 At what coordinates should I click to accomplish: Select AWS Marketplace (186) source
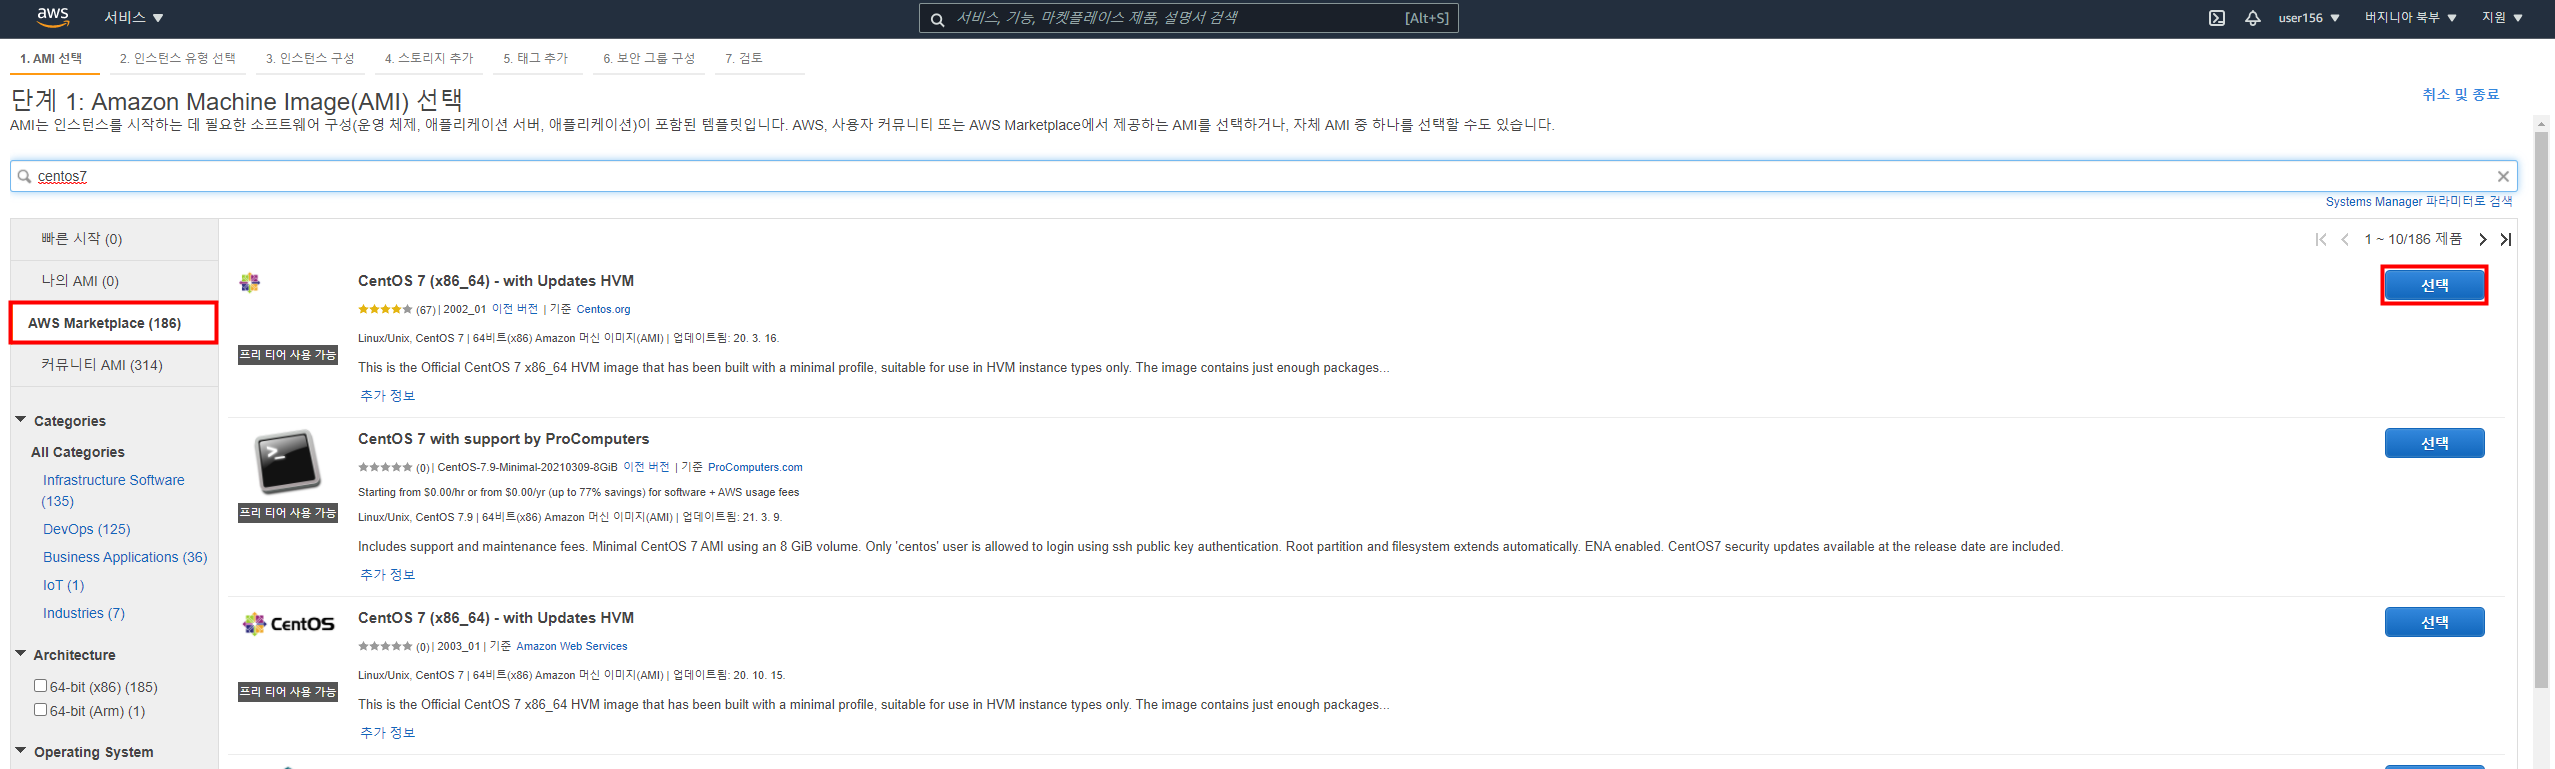tap(114, 323)
